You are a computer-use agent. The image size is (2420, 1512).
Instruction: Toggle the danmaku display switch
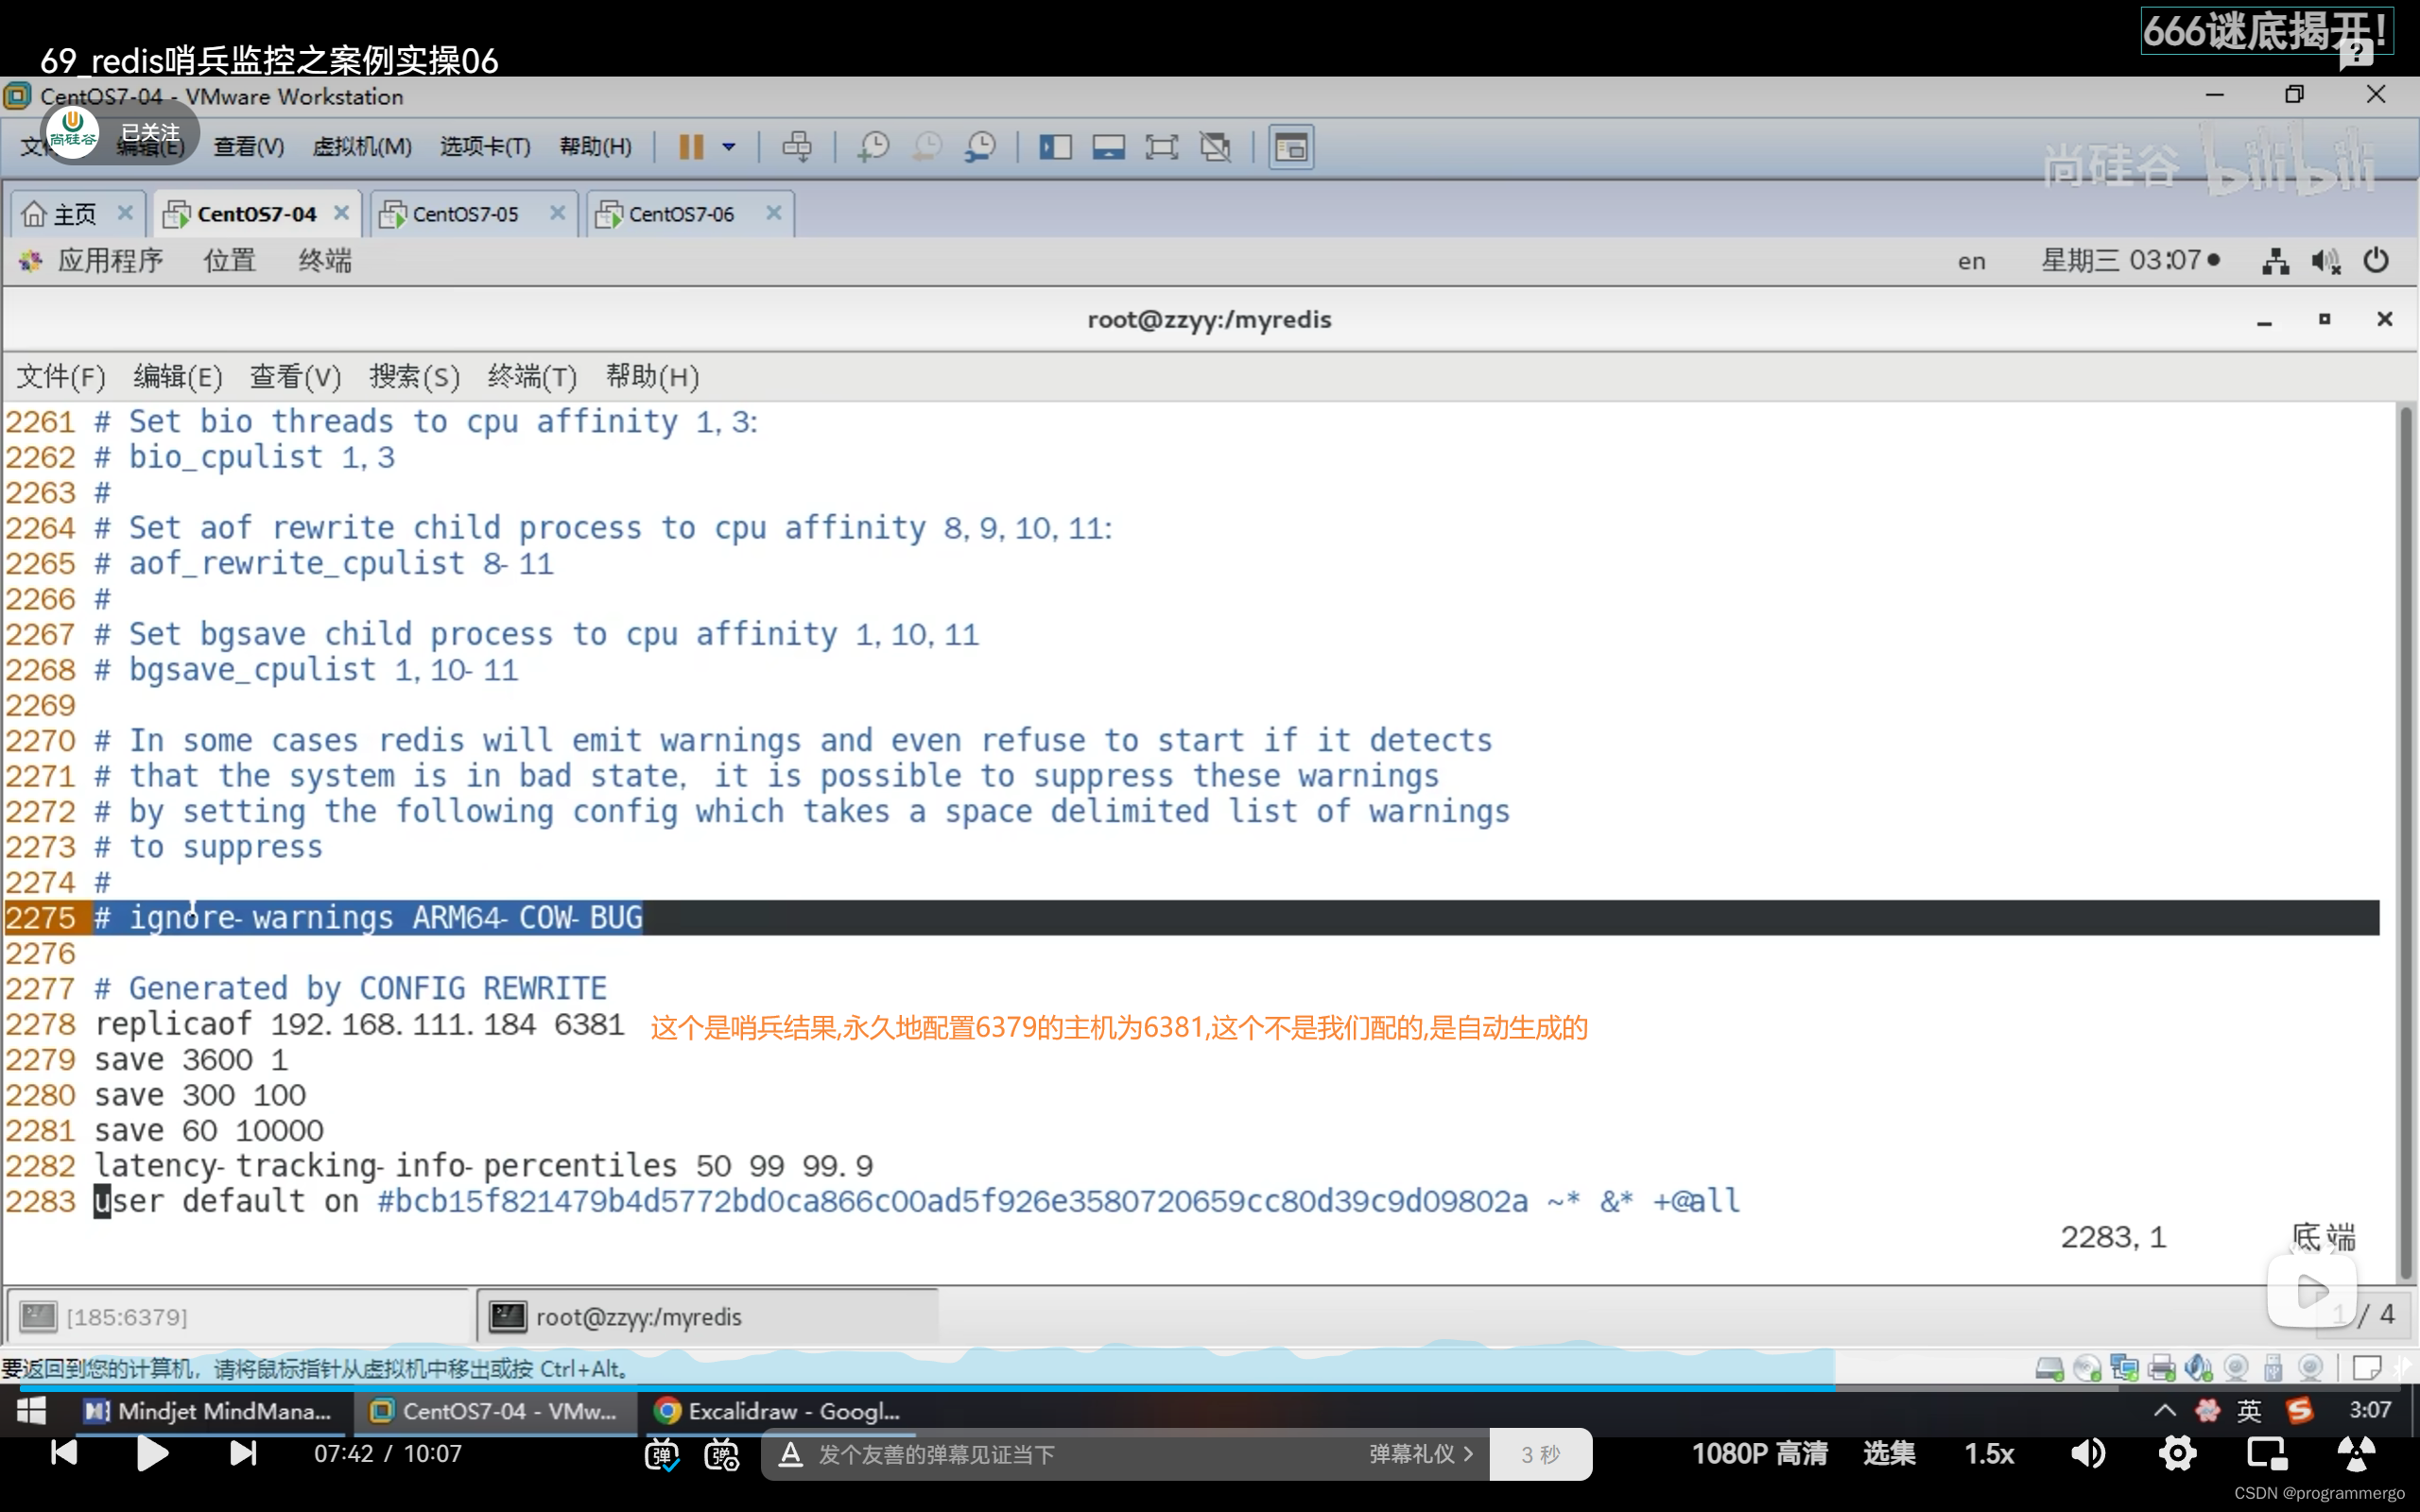coord(662,1455)
